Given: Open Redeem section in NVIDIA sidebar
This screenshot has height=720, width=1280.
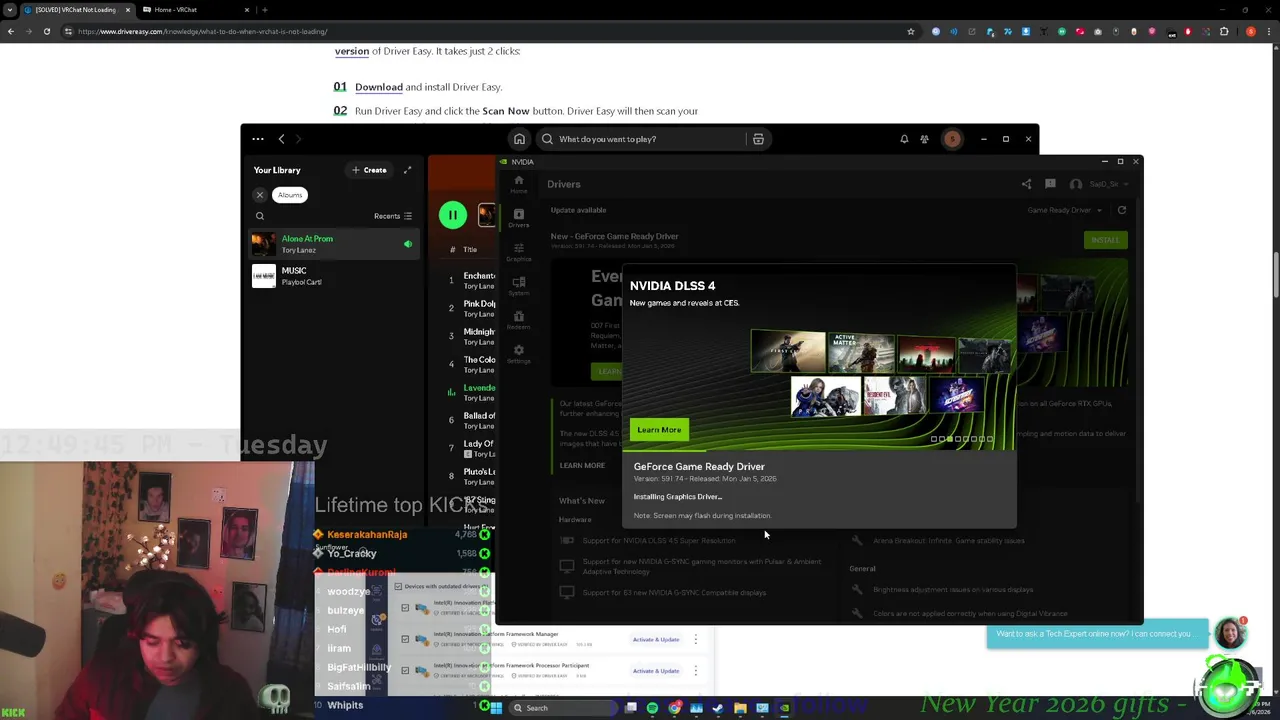Looking at the screenshot, I should coord(518,320).
